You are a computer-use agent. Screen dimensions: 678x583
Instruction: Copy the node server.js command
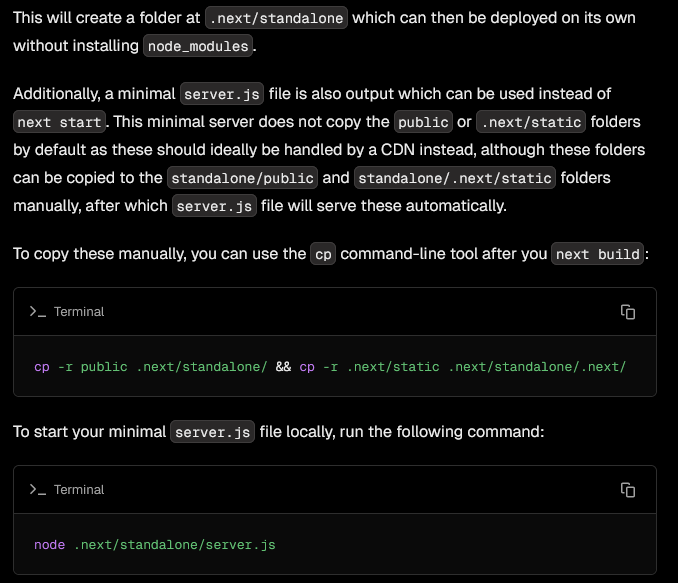[628, 490]
